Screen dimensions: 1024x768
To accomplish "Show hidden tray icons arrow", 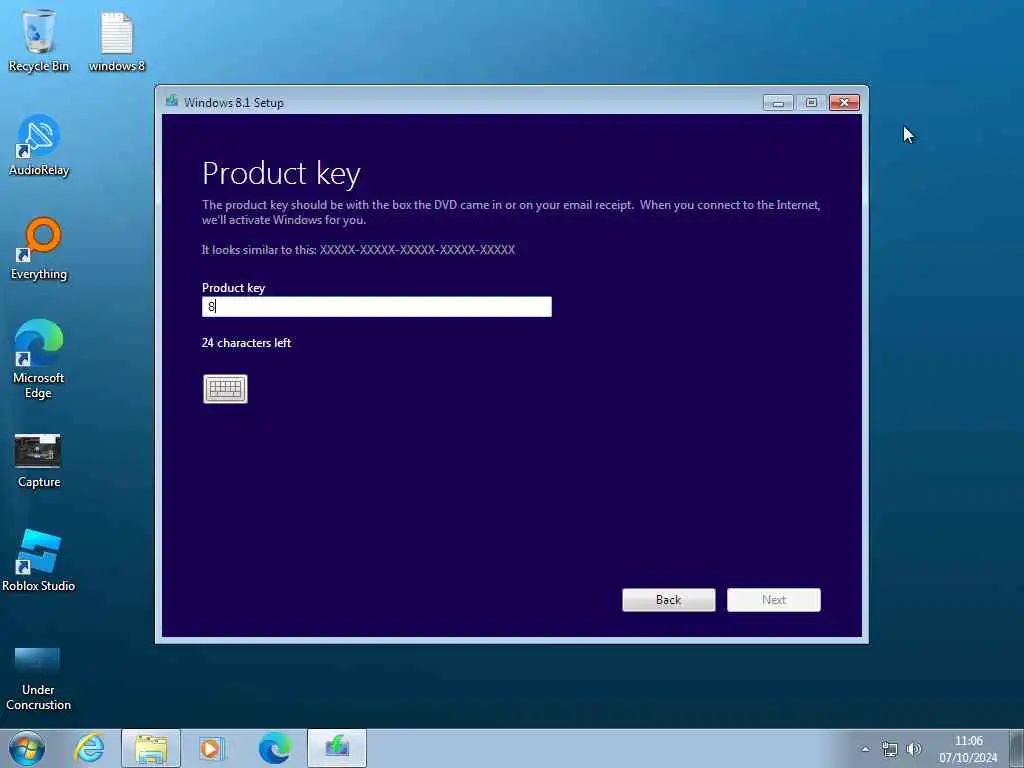I will [865, 749].
